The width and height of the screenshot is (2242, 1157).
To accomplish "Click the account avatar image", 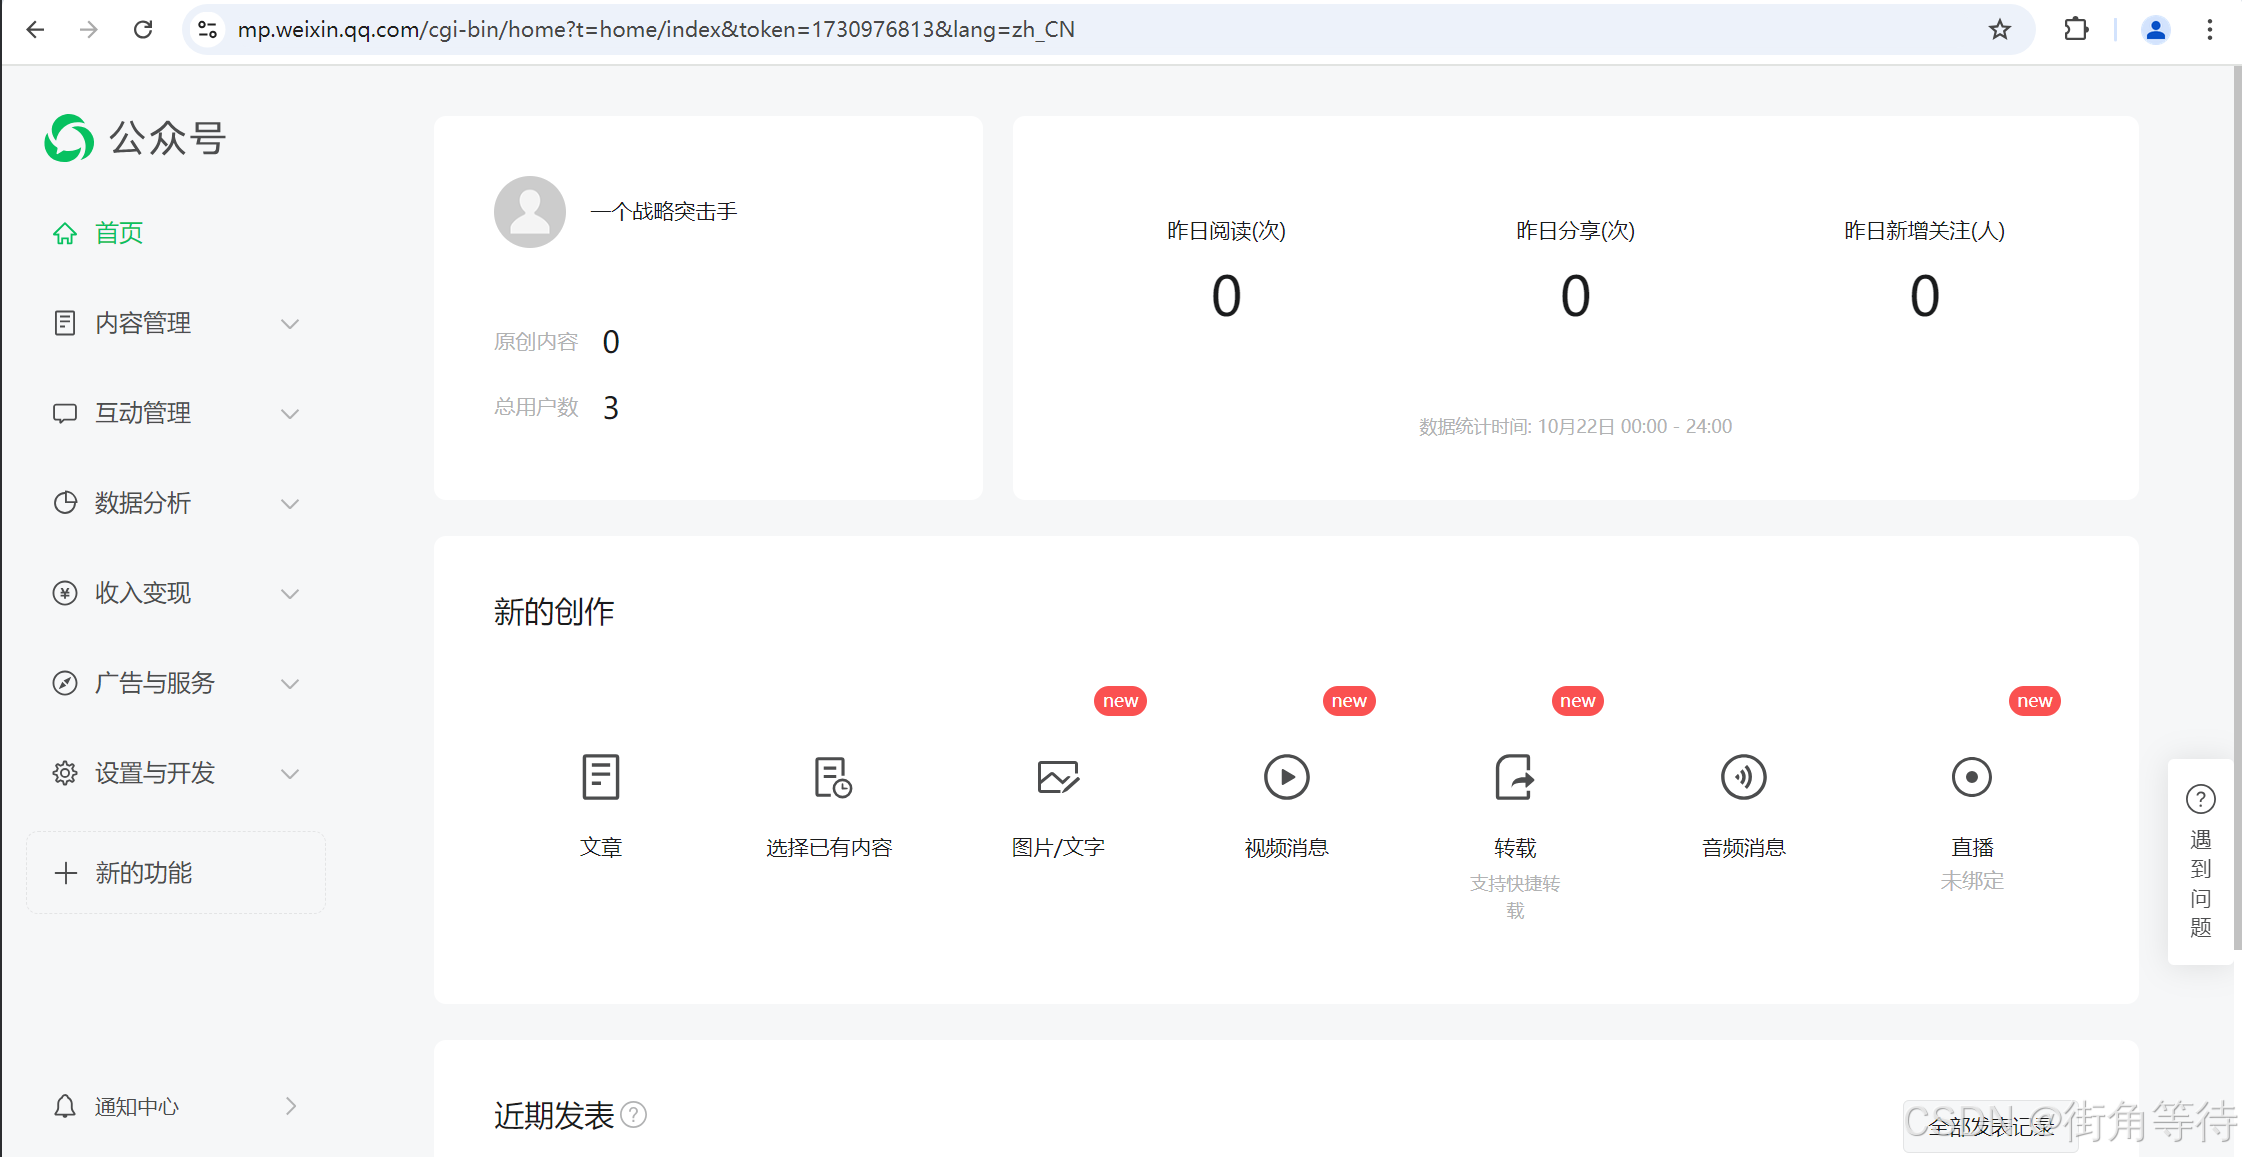I will pos(530,212).
